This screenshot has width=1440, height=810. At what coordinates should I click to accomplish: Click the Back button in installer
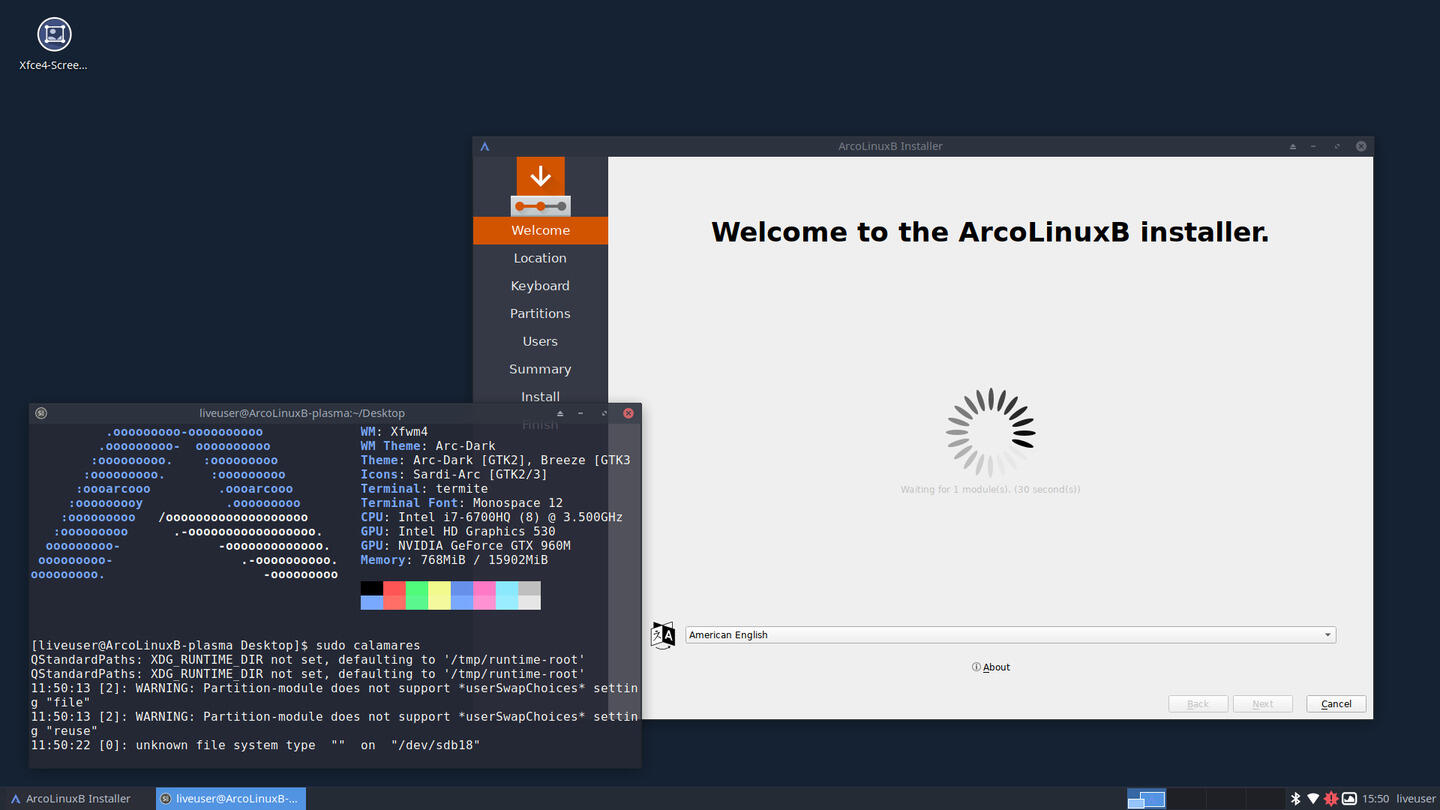click(1198, 704)
